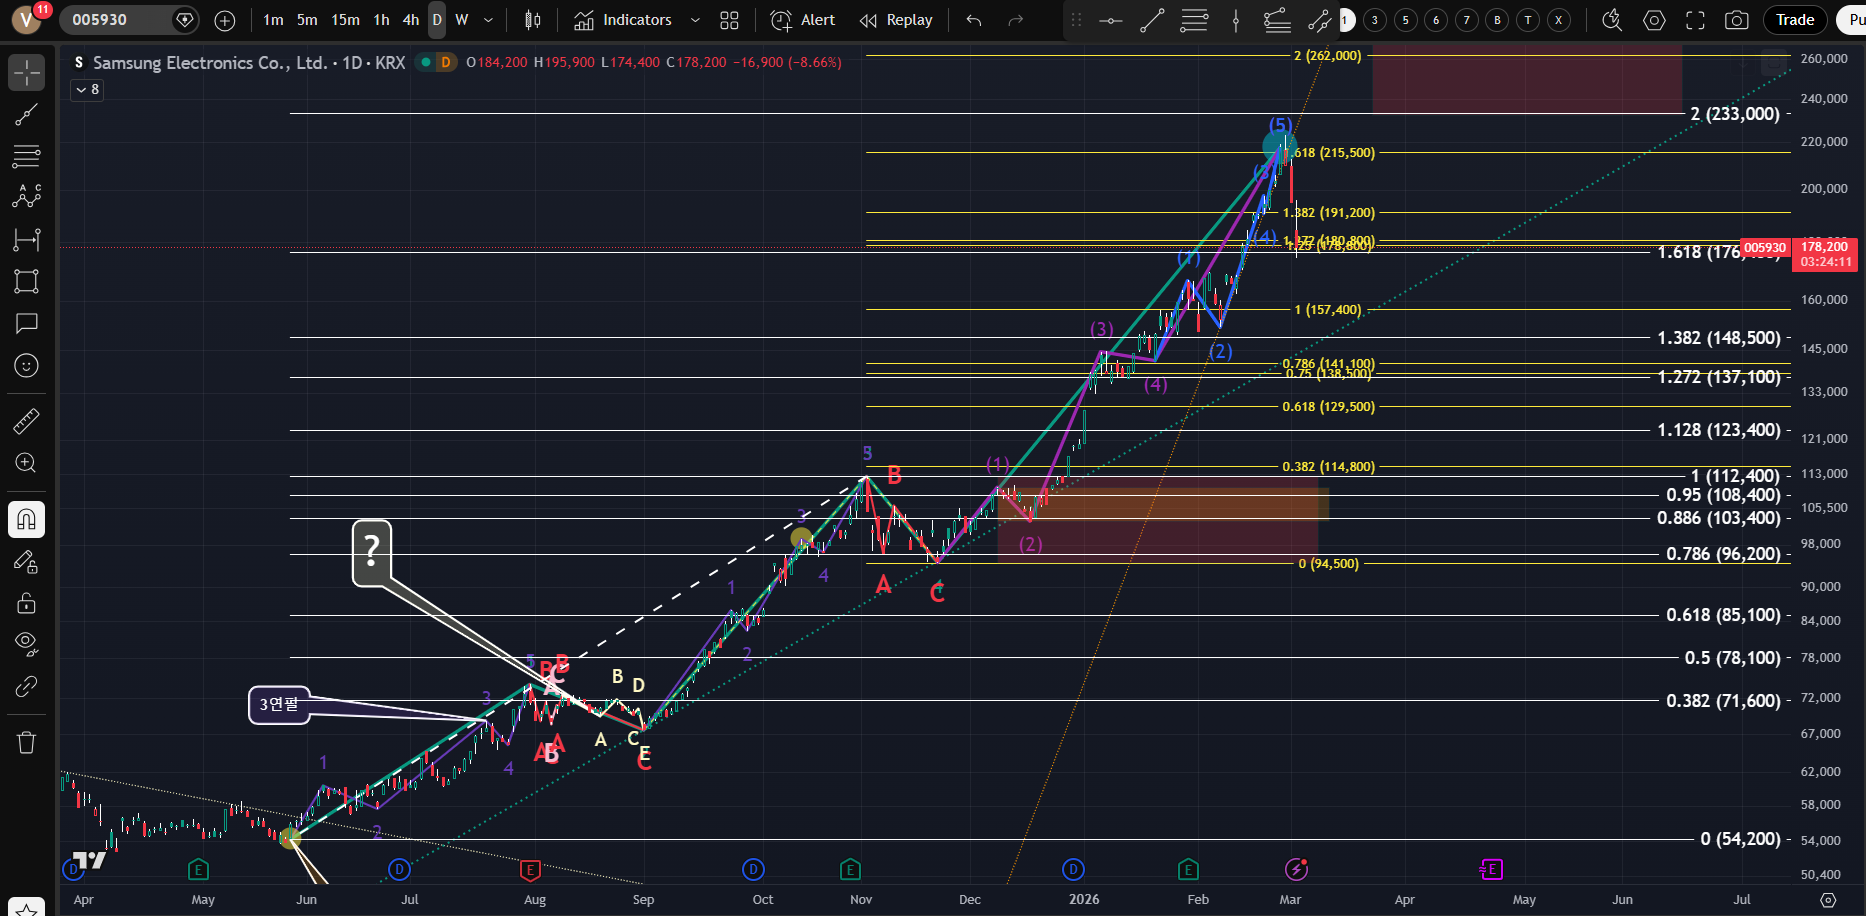Click the trash icon to remove drawings
Screen dimensions: 1866x916
coord(26,742)
